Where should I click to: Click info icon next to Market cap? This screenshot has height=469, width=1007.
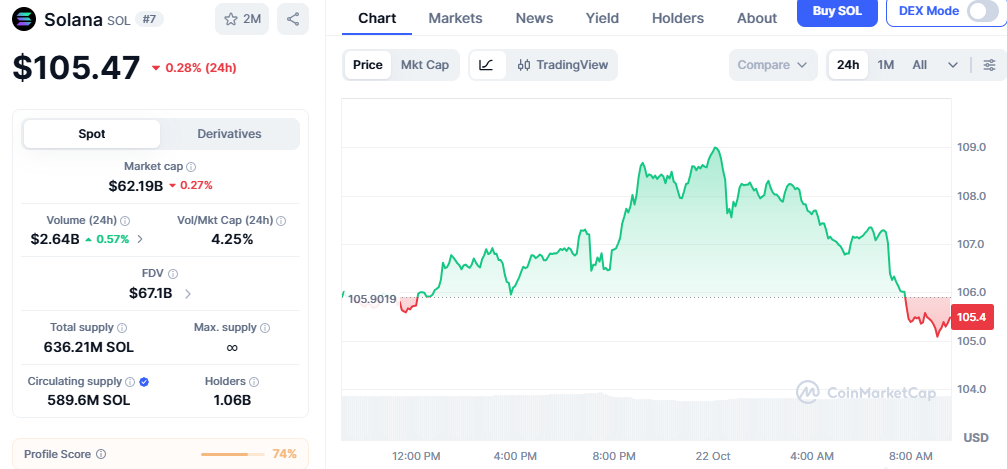coord(191,167)
